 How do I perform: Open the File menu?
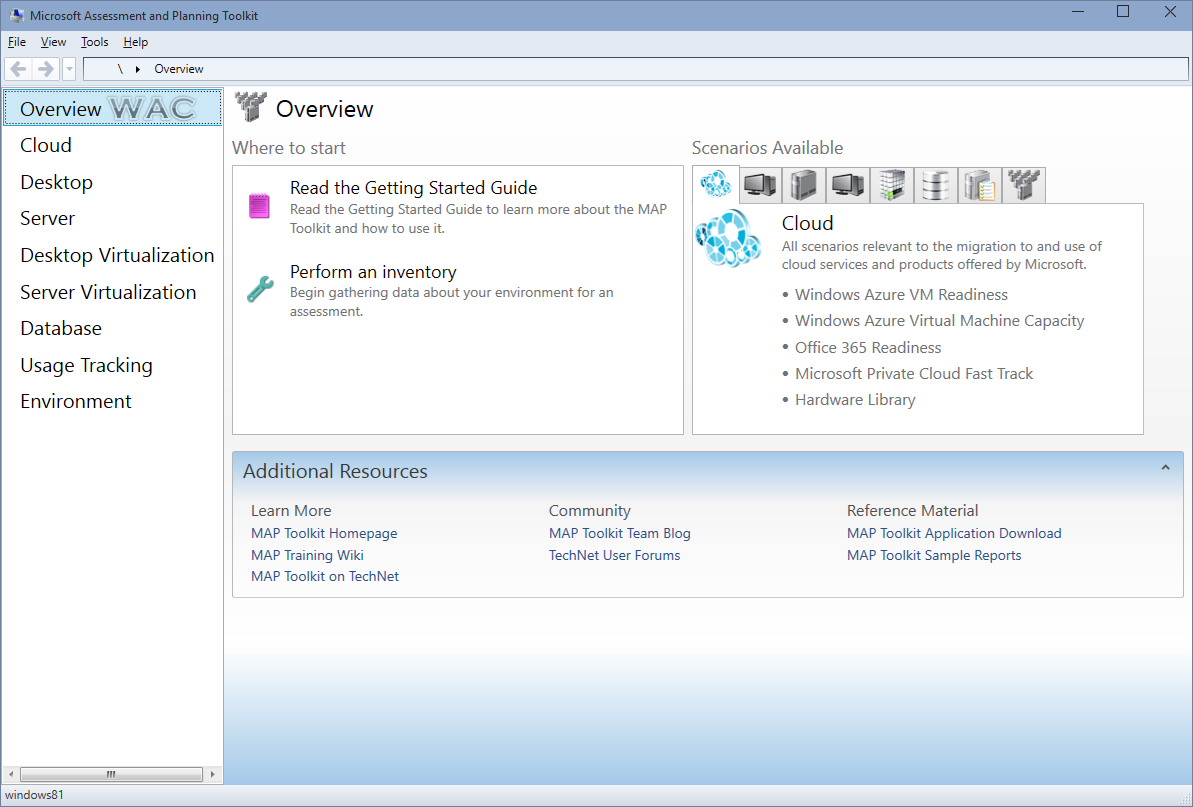pyautogui.click(x=17, y=42)
